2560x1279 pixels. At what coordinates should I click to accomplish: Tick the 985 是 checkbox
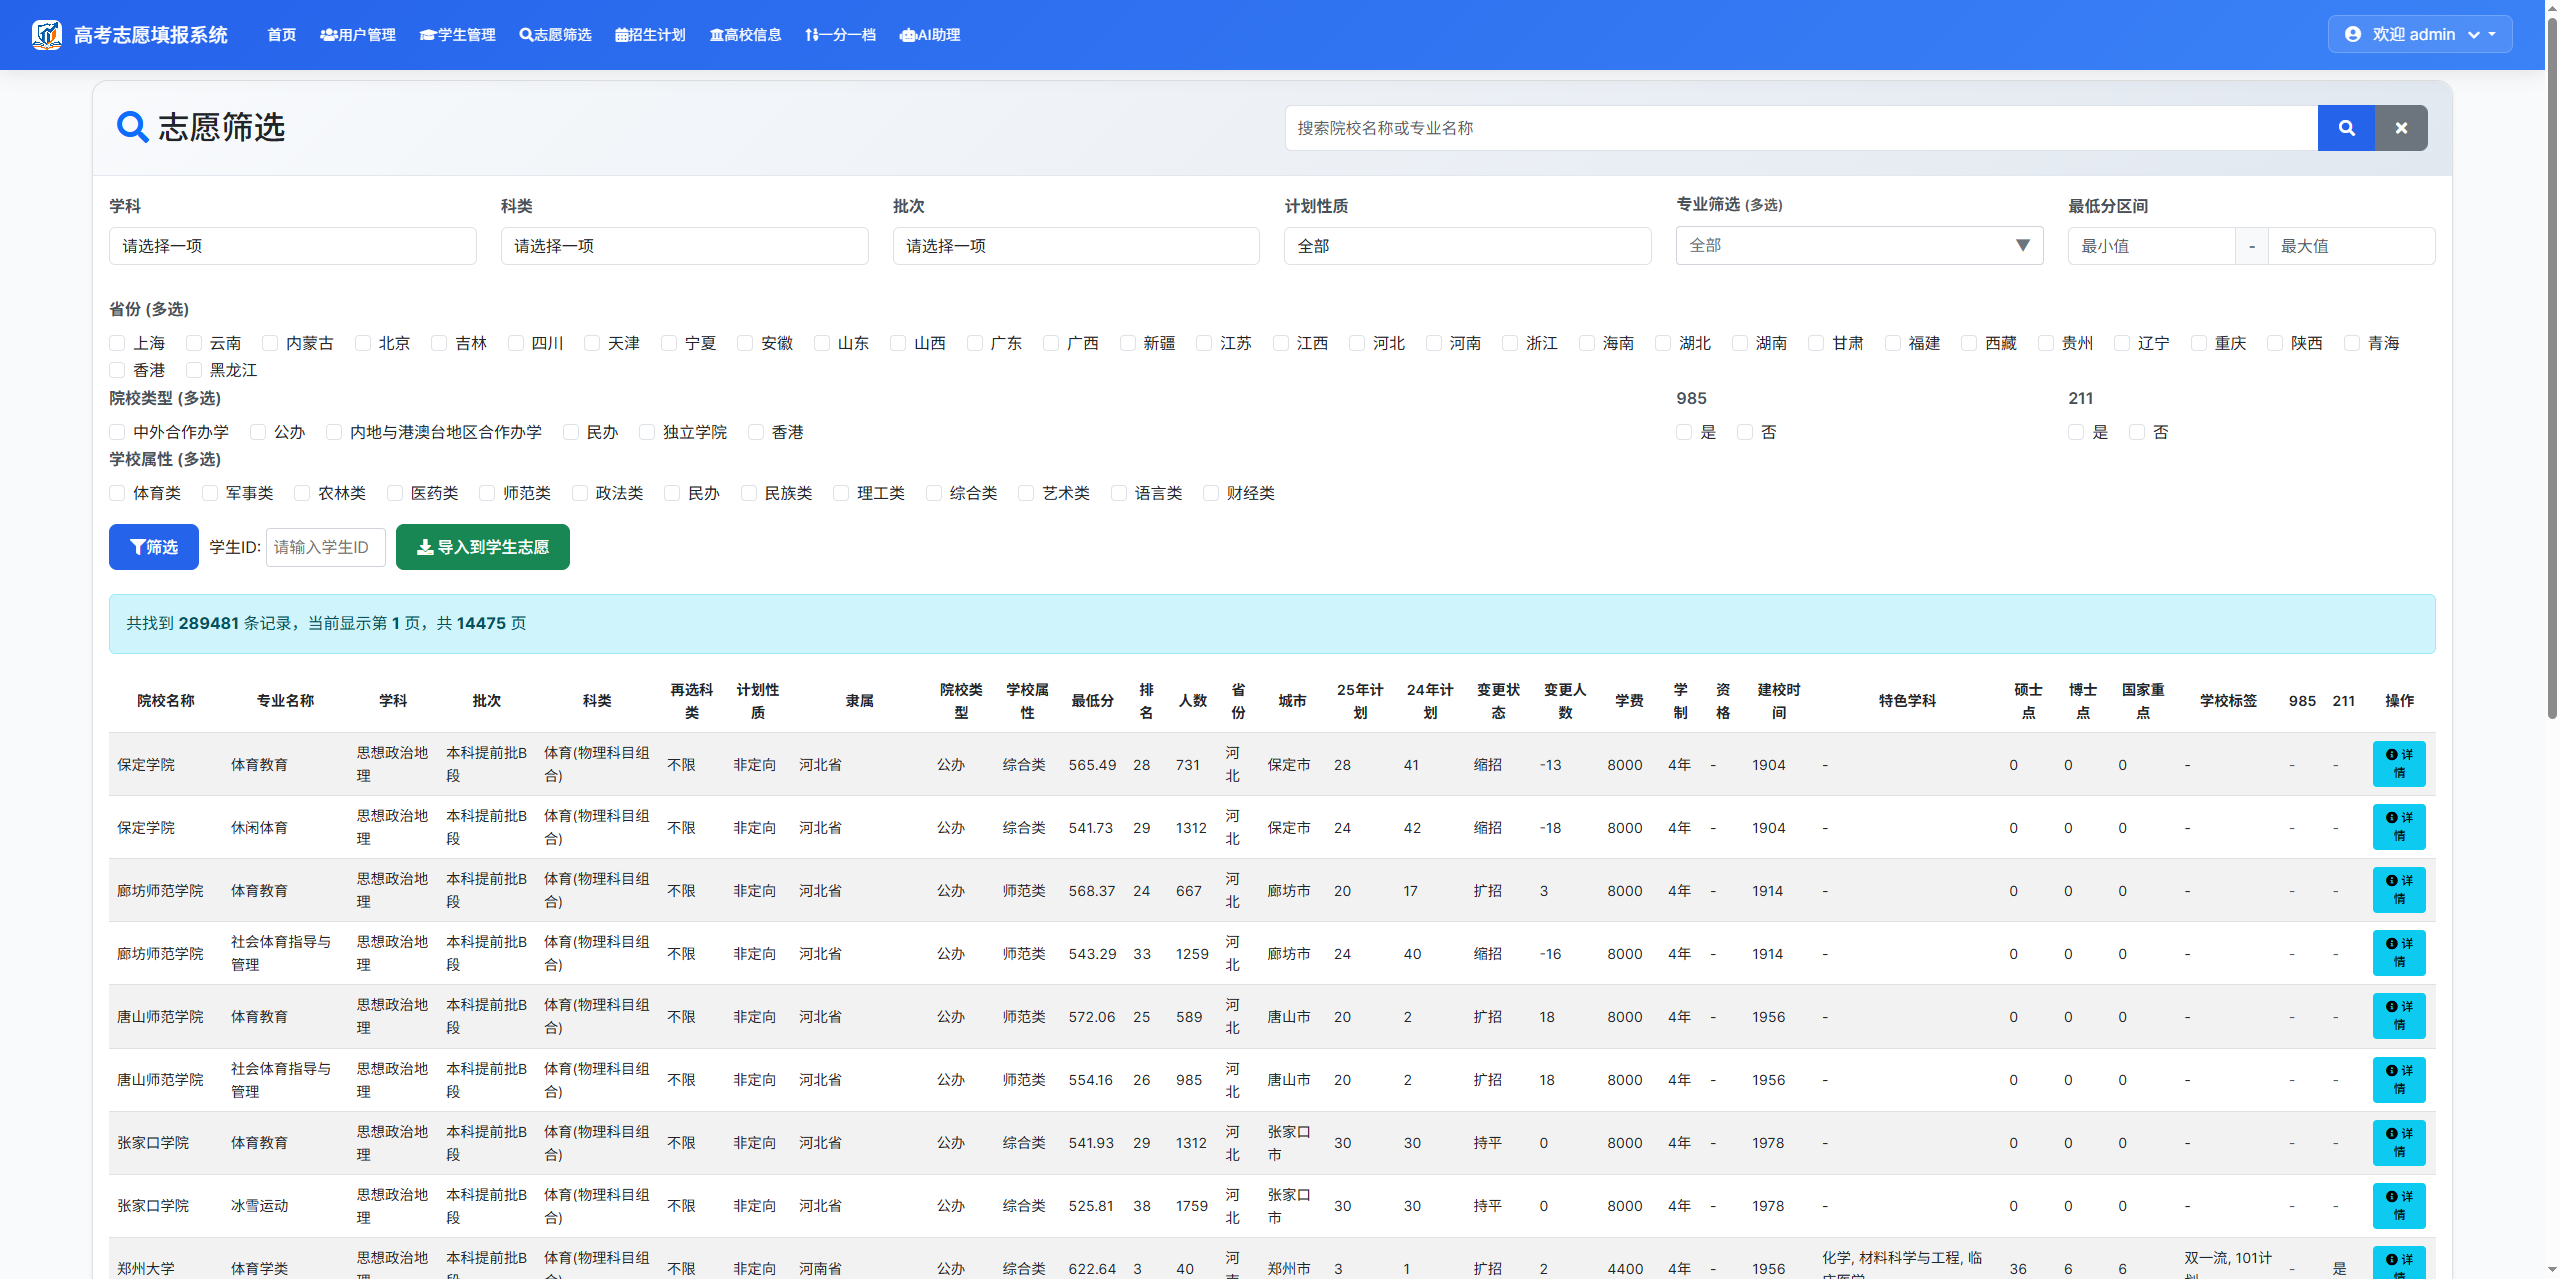point(1684,432)
